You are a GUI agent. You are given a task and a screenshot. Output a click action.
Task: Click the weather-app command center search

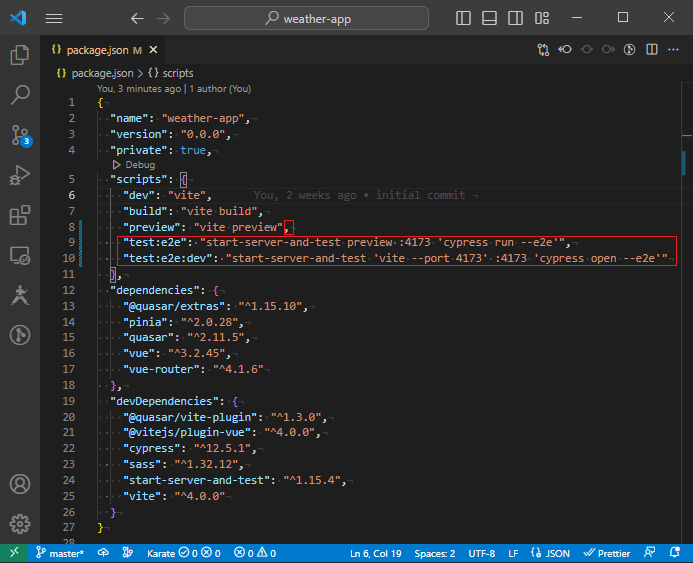pyautogui.click(x=306, y=19)
